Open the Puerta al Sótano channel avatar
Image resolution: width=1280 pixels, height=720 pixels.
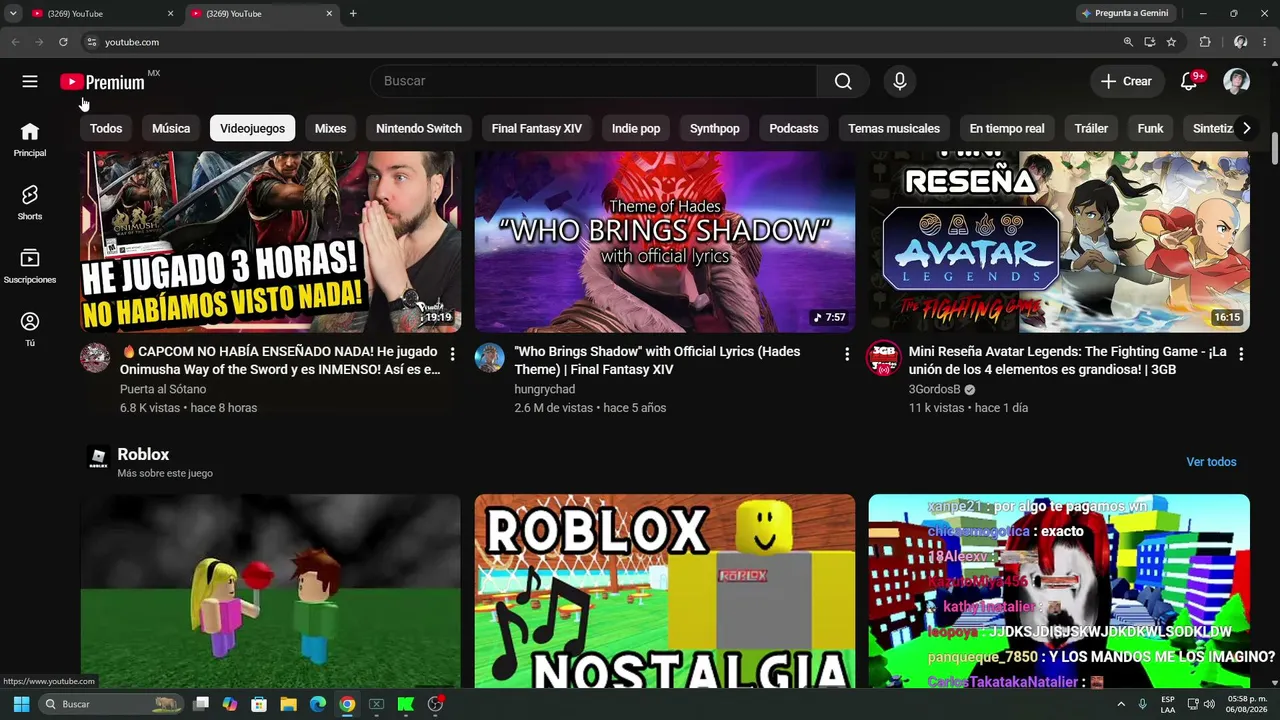coord(95,357)
